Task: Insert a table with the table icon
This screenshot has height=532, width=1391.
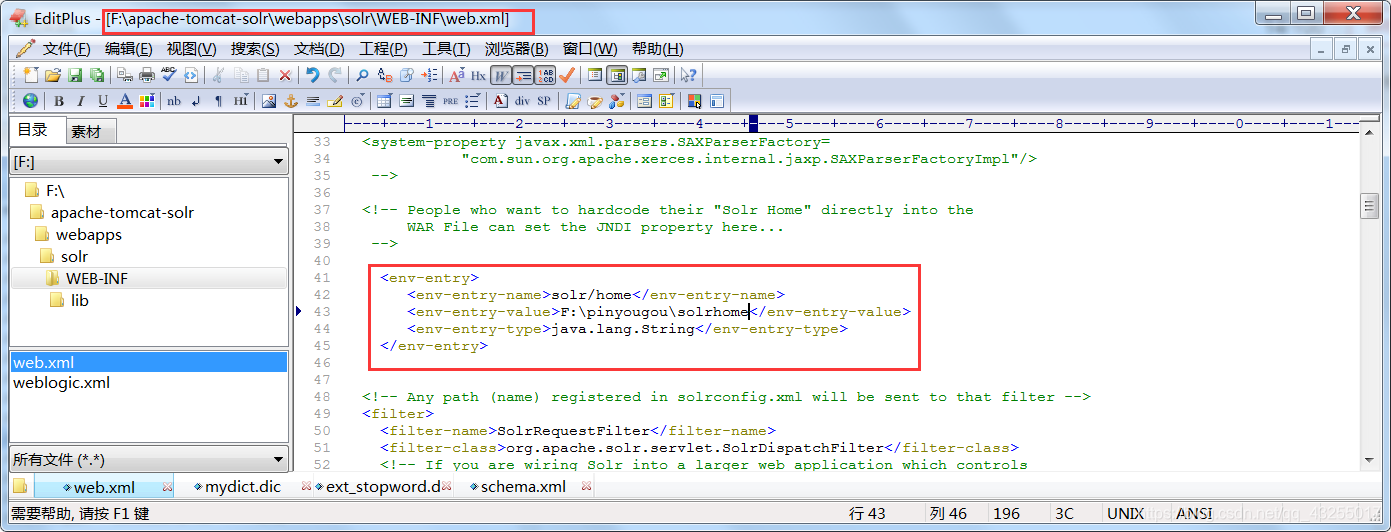Action: [x=384, y=101]
